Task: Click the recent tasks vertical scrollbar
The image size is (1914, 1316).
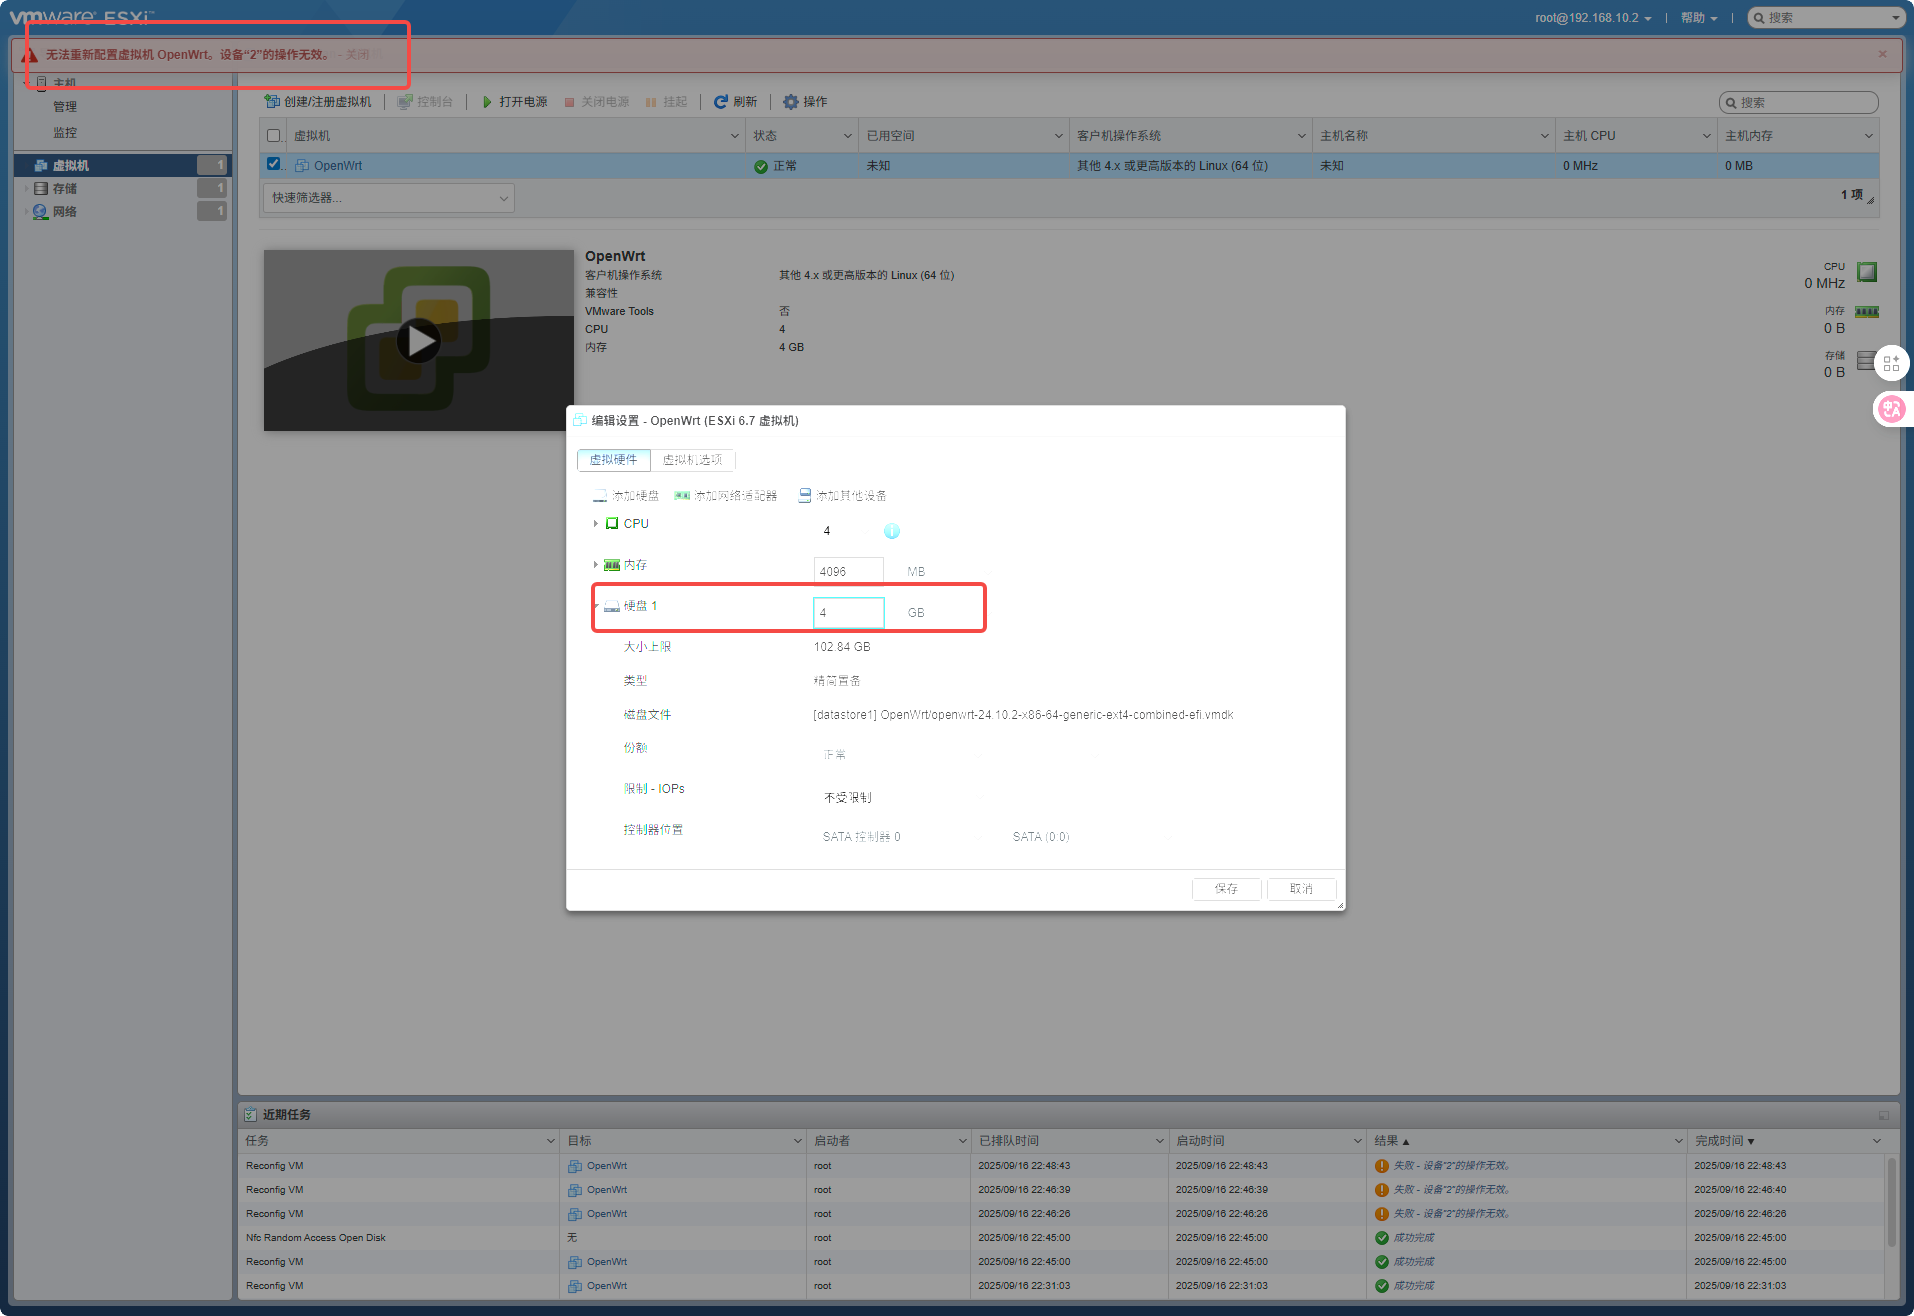Action: click(1891, 1203)
